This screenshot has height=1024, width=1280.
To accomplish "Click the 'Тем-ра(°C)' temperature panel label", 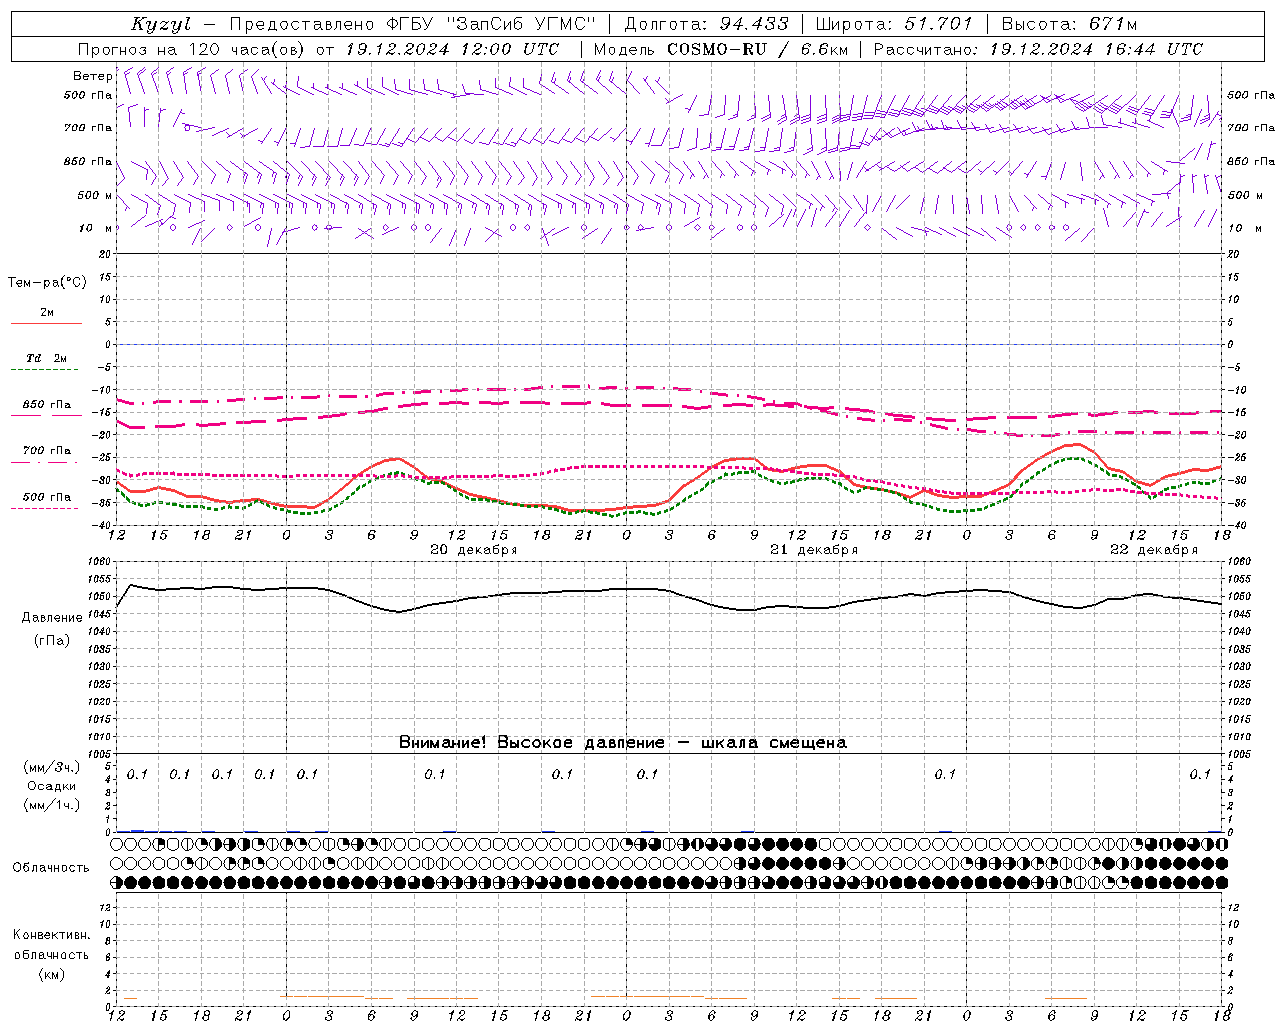I will click(47, 283).
